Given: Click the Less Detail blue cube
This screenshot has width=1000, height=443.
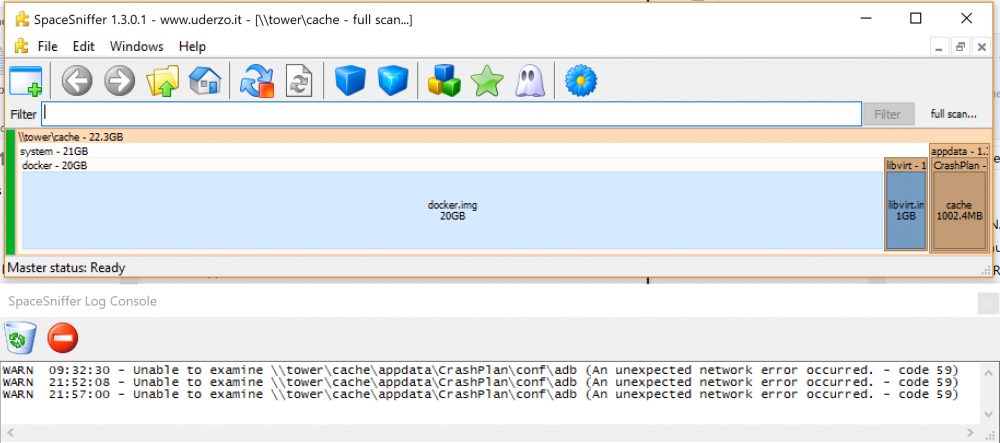Looking at the screenshot, I should 350,81.
